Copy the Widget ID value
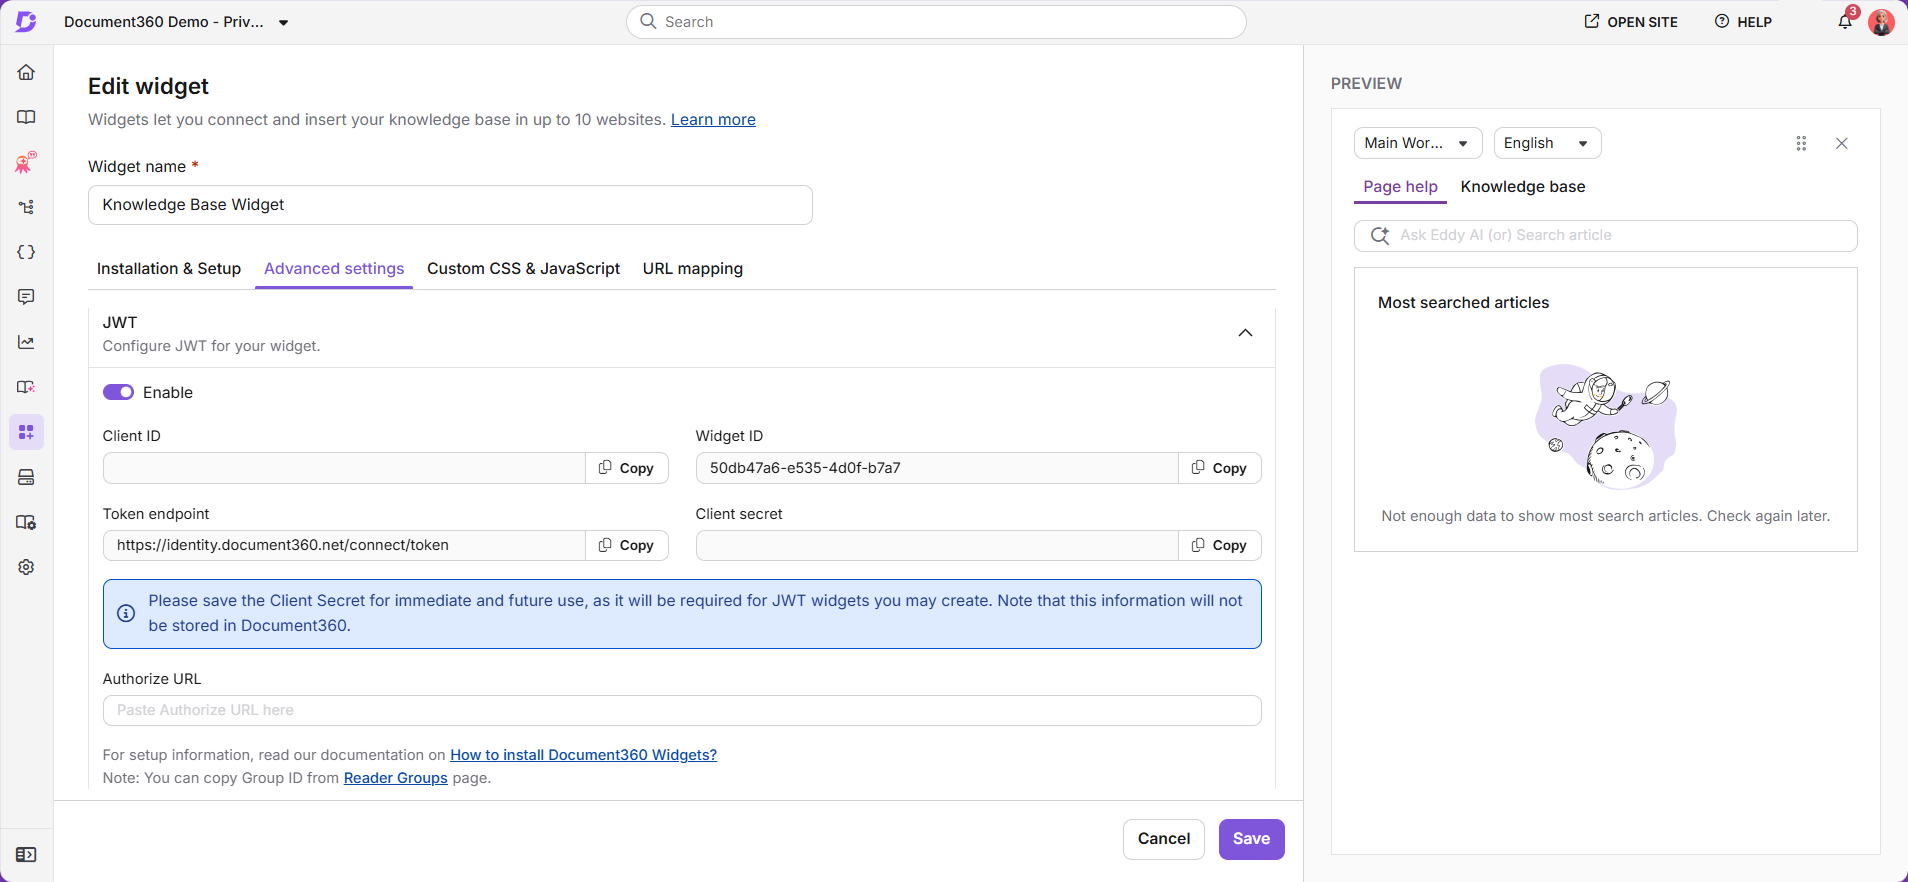1908x882 pixels. coord(1219,468)
